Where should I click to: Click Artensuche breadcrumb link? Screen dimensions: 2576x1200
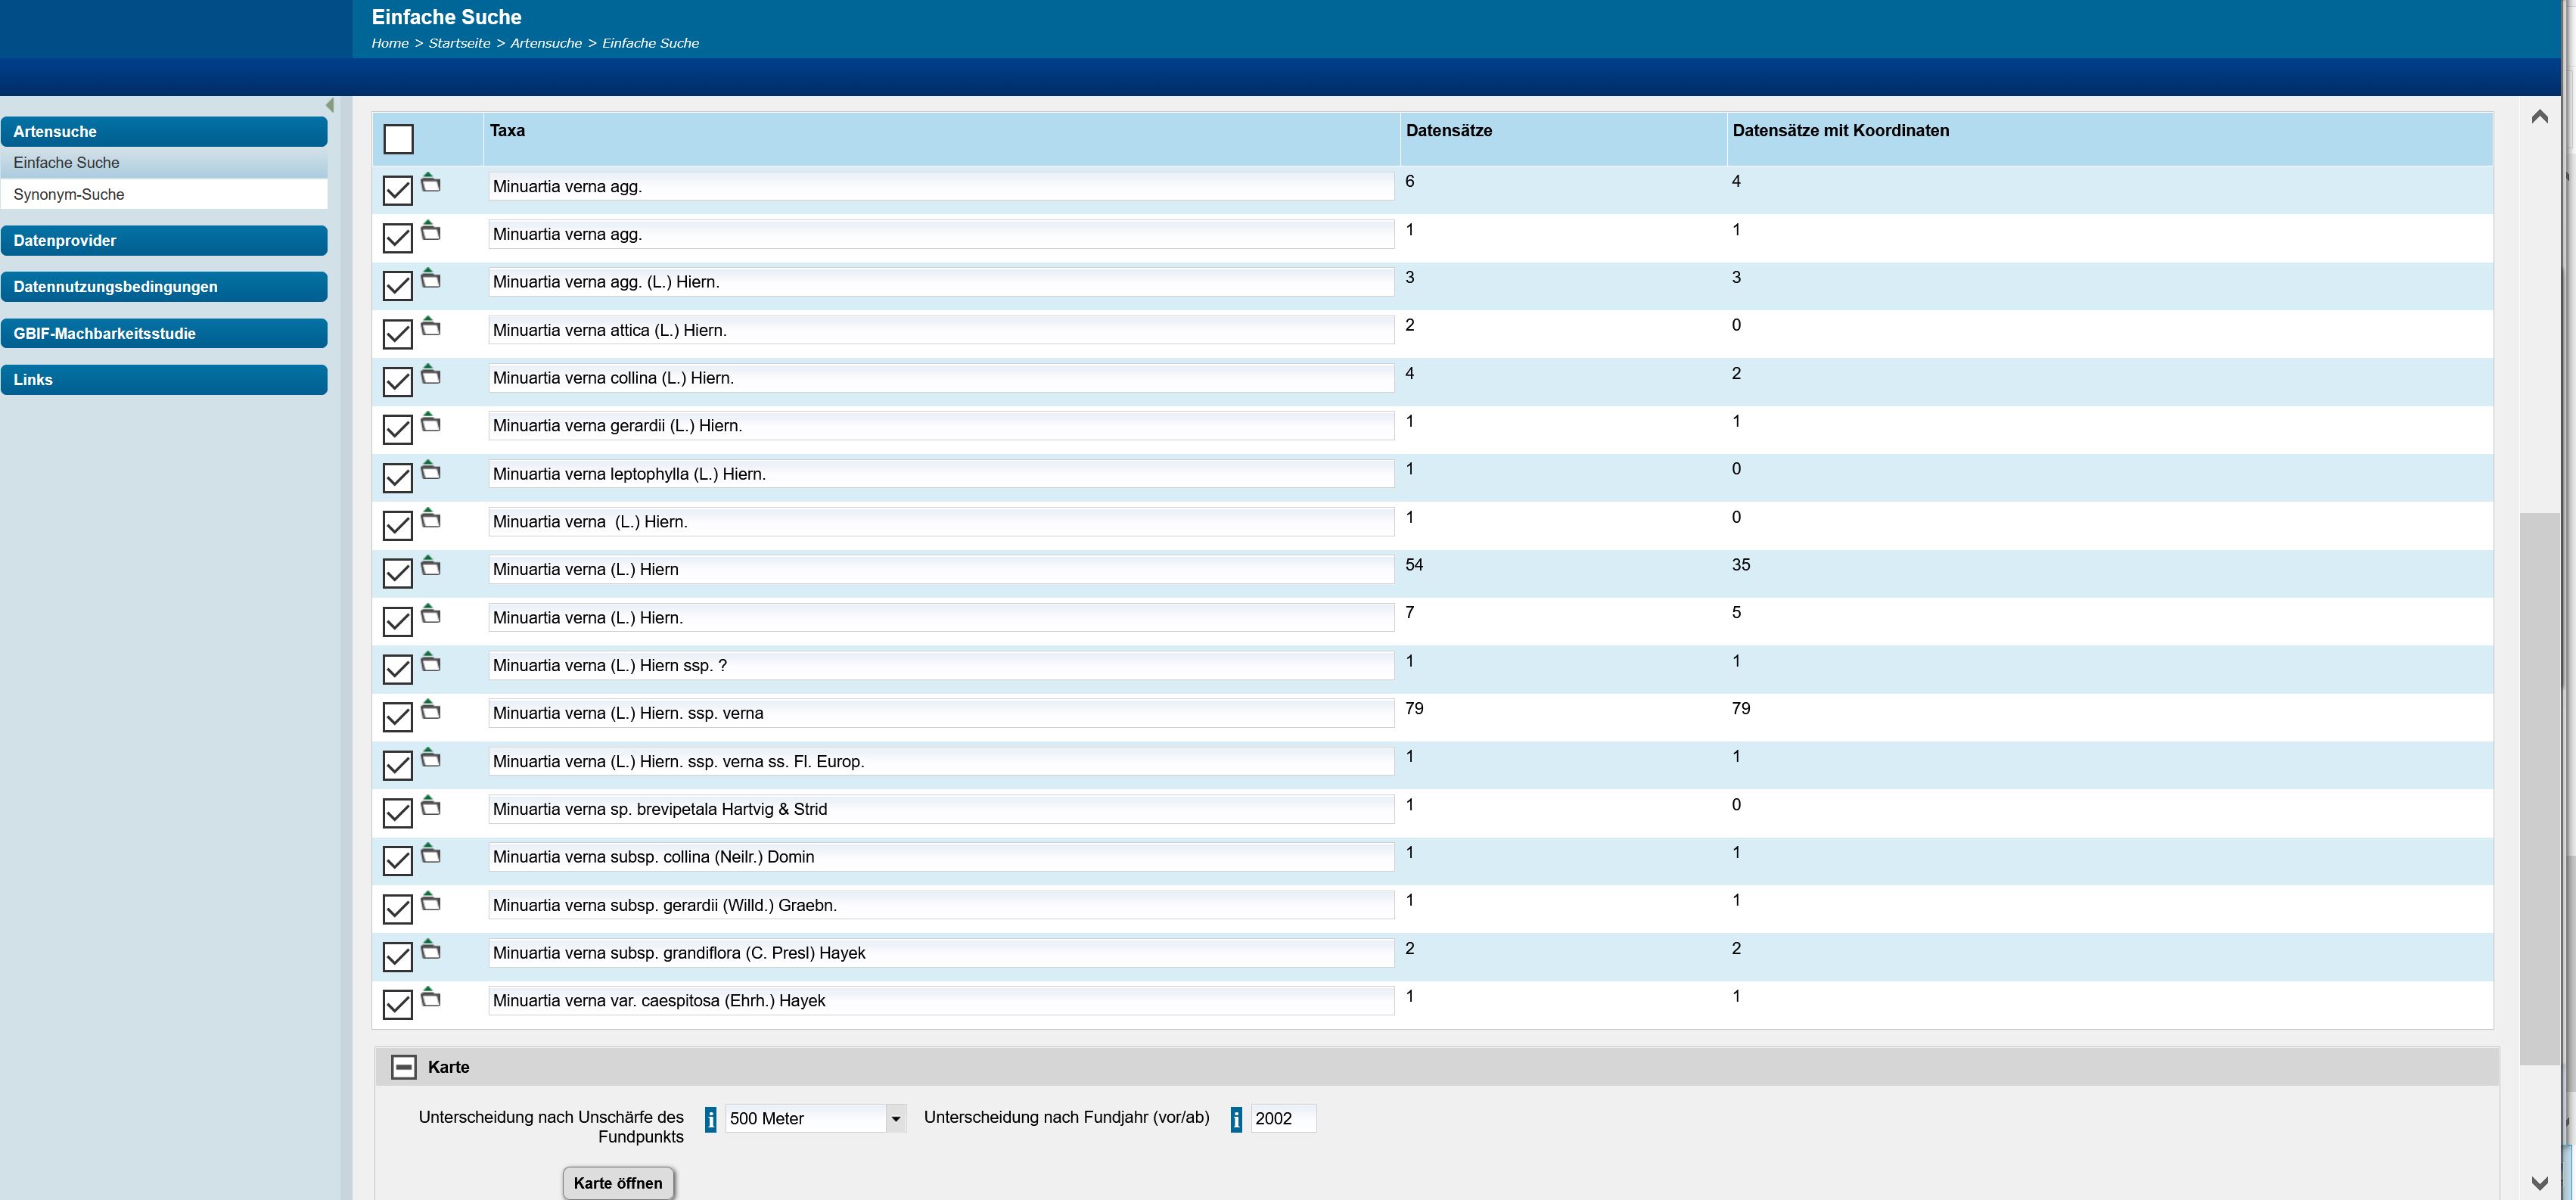coord(546,43)
